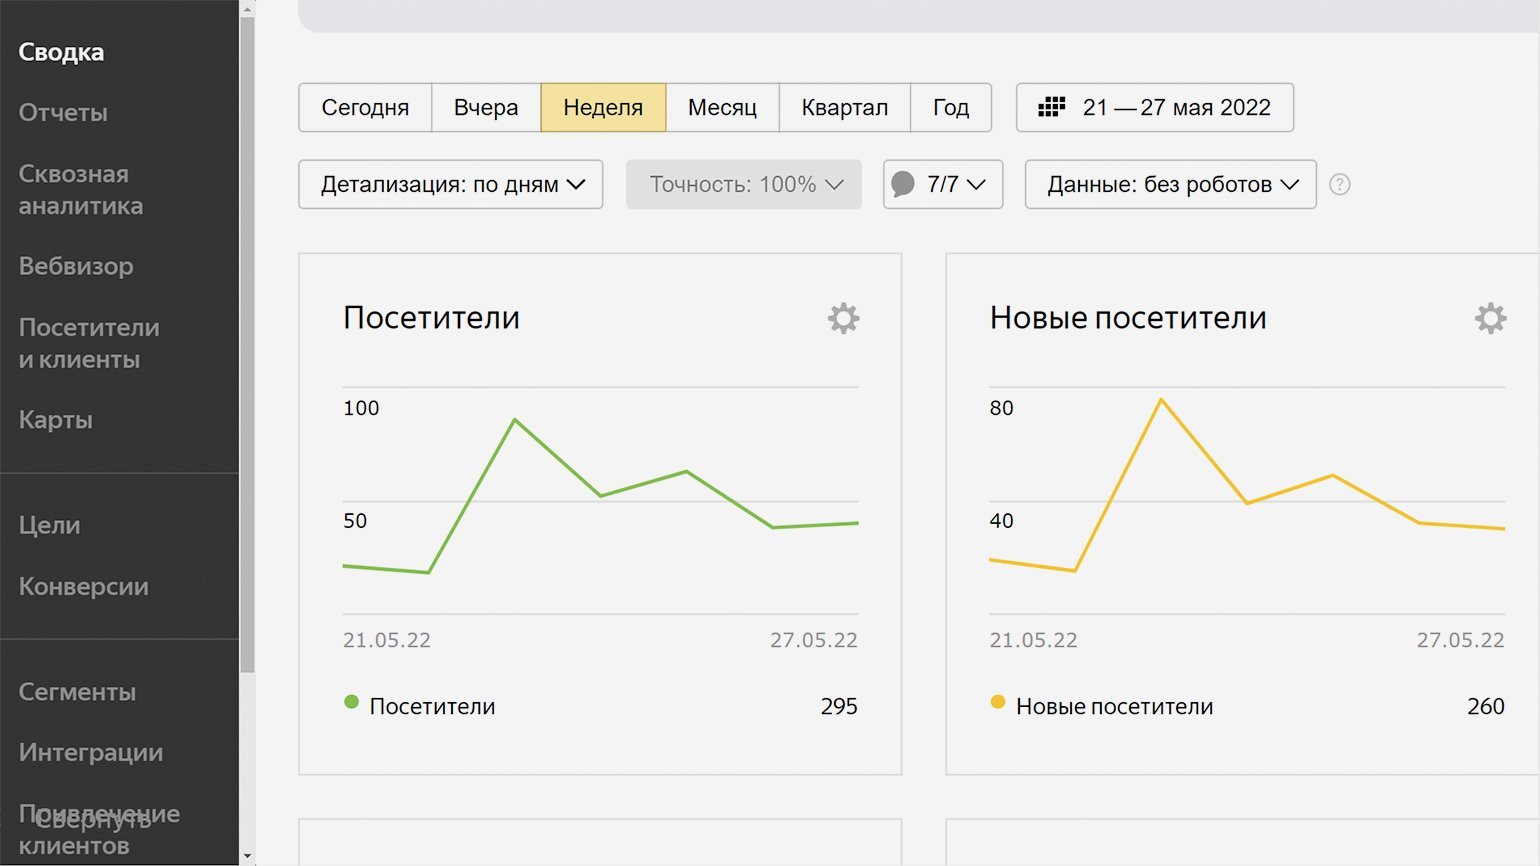Click the speech bubble annotations icon
The height and width of the screenshot is (866, 1540).
[903, 184]
